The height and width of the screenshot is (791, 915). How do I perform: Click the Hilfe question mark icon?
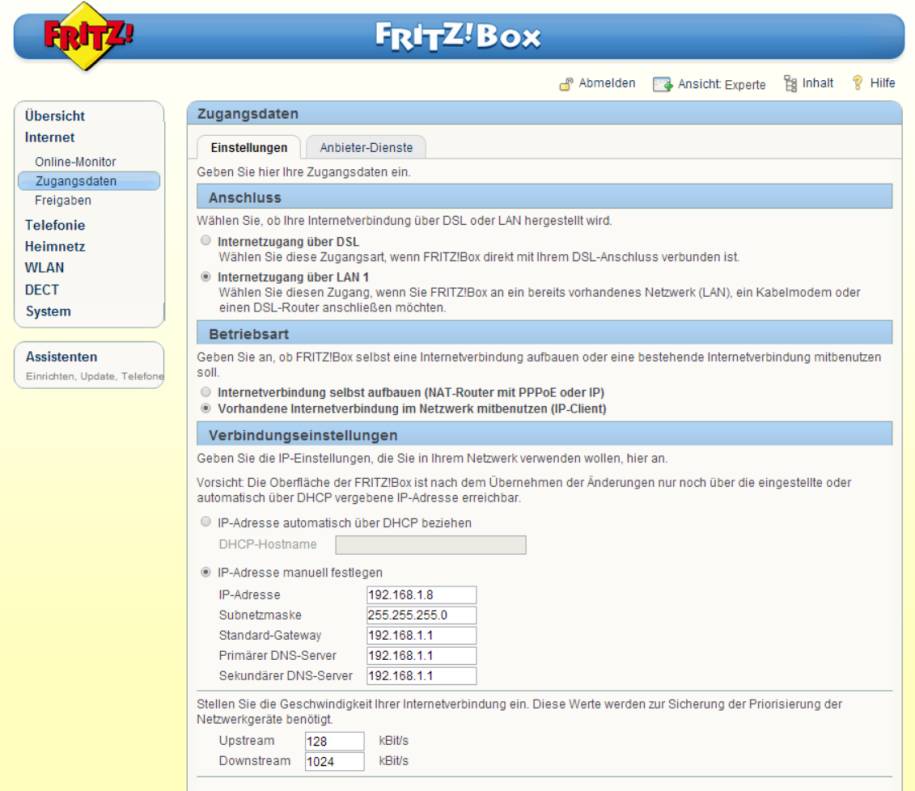[x=857, y=83]
